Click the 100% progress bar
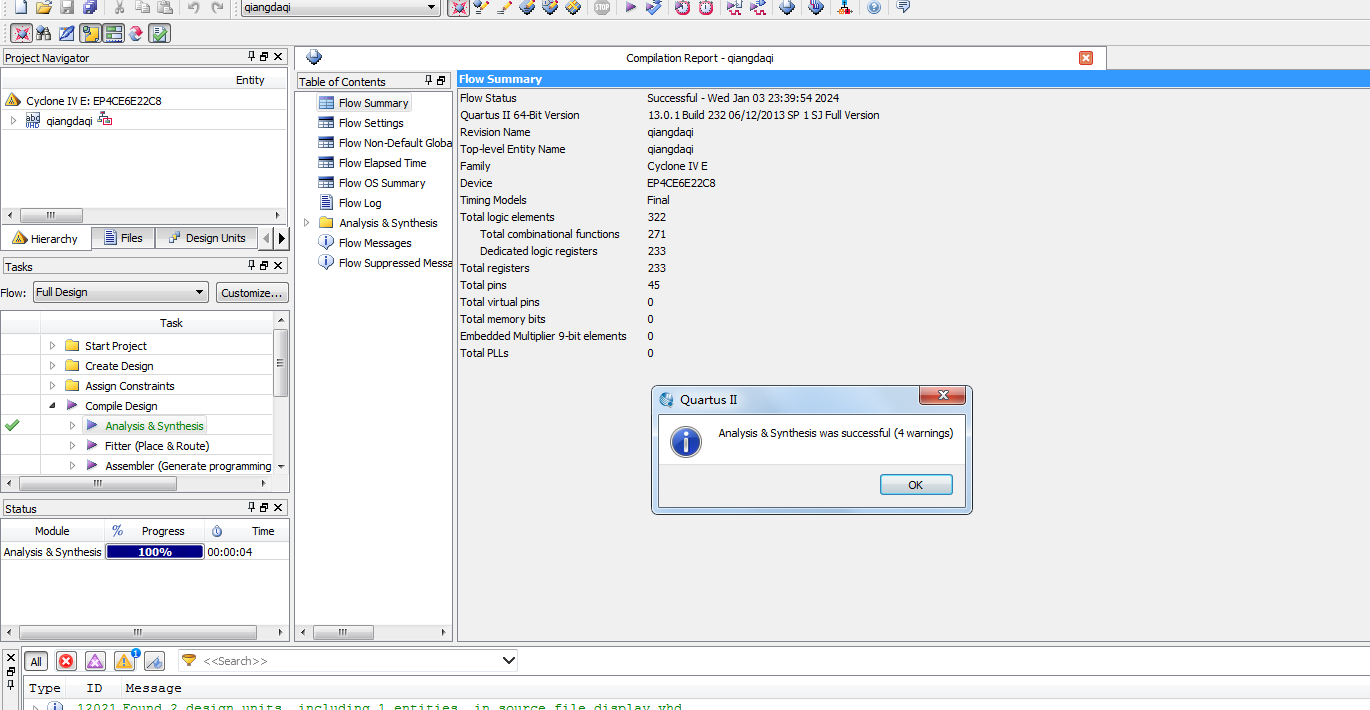1370x710 pixels. click(155, 551)
